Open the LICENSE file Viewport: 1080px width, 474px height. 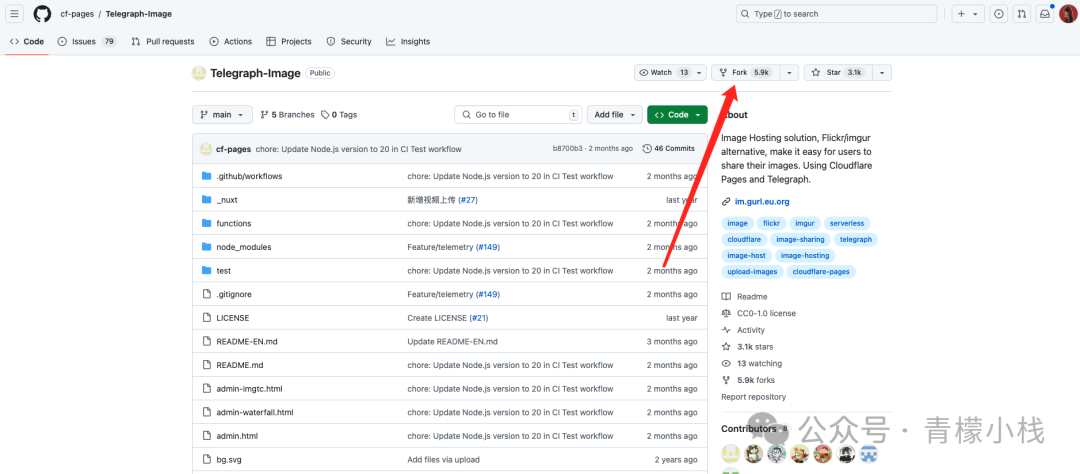233,318
